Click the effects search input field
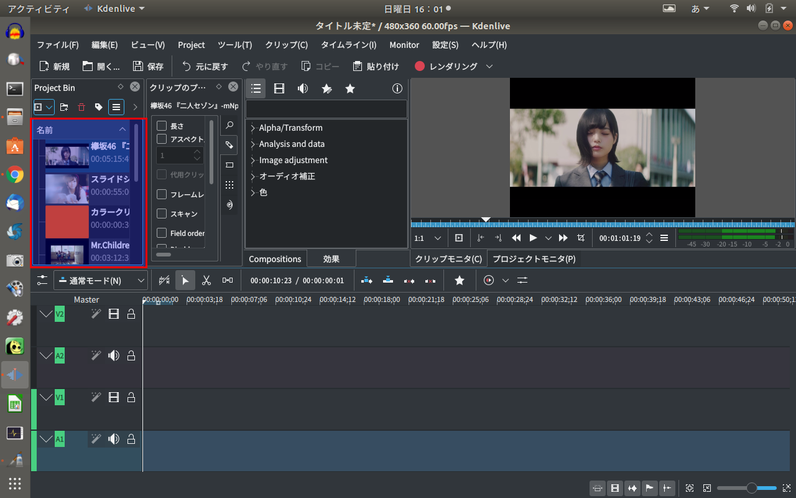This screenshot has width=796, height=498. 326,109
